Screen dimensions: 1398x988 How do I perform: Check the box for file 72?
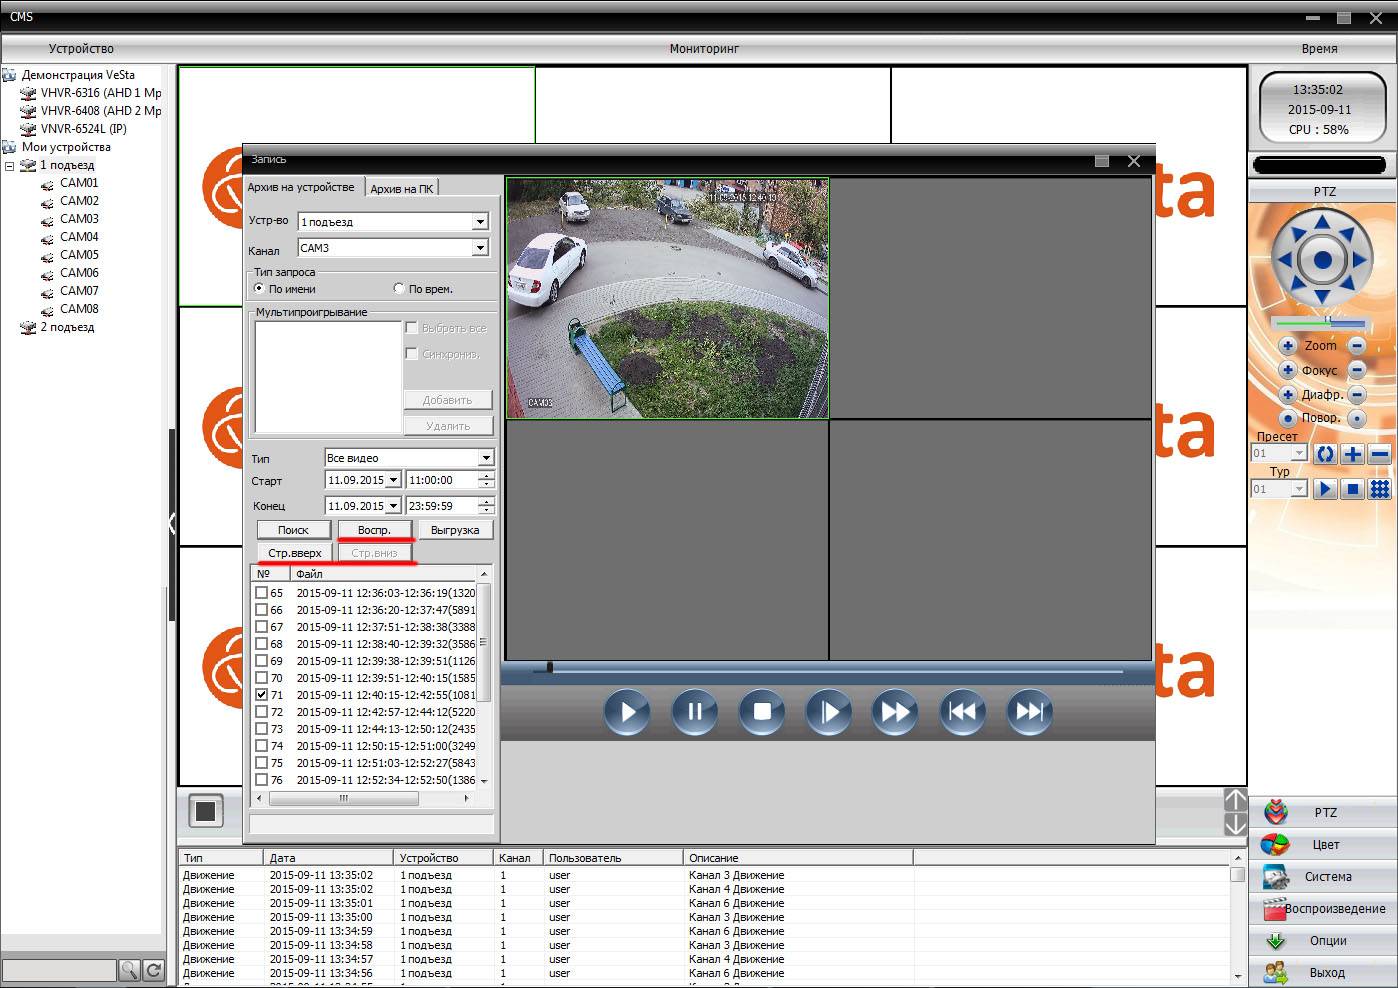[x=262, y=712]
